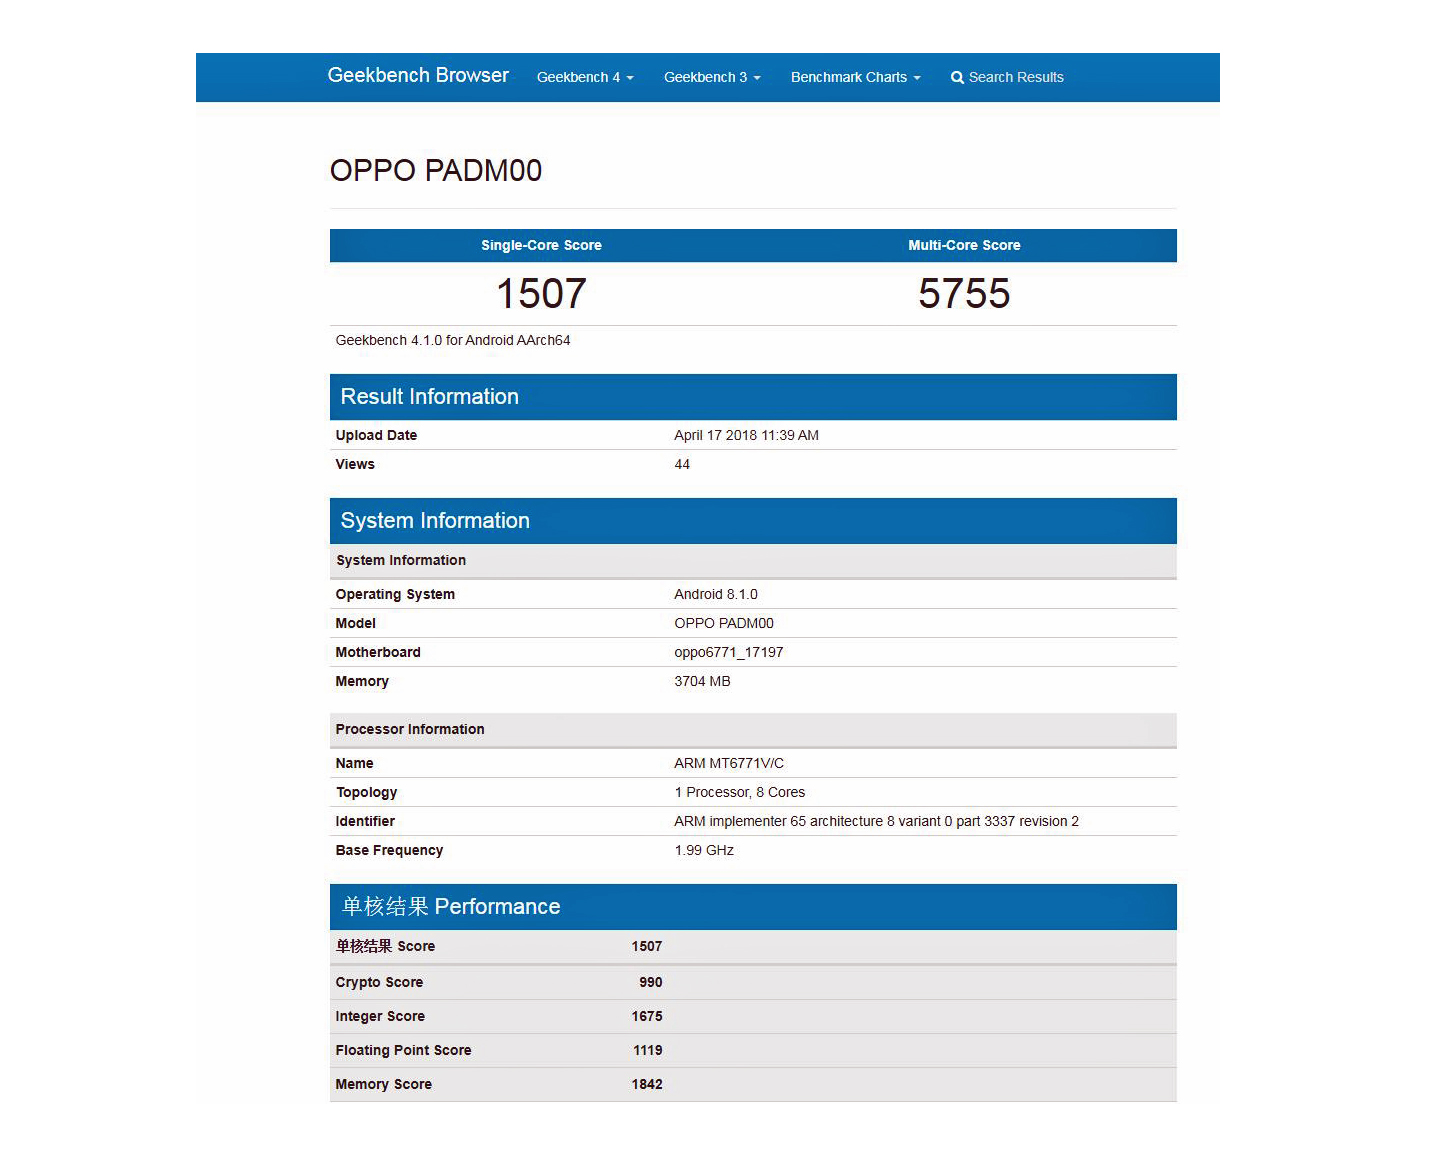Select the Crypto Score value 990

click(x=651, y=983)
